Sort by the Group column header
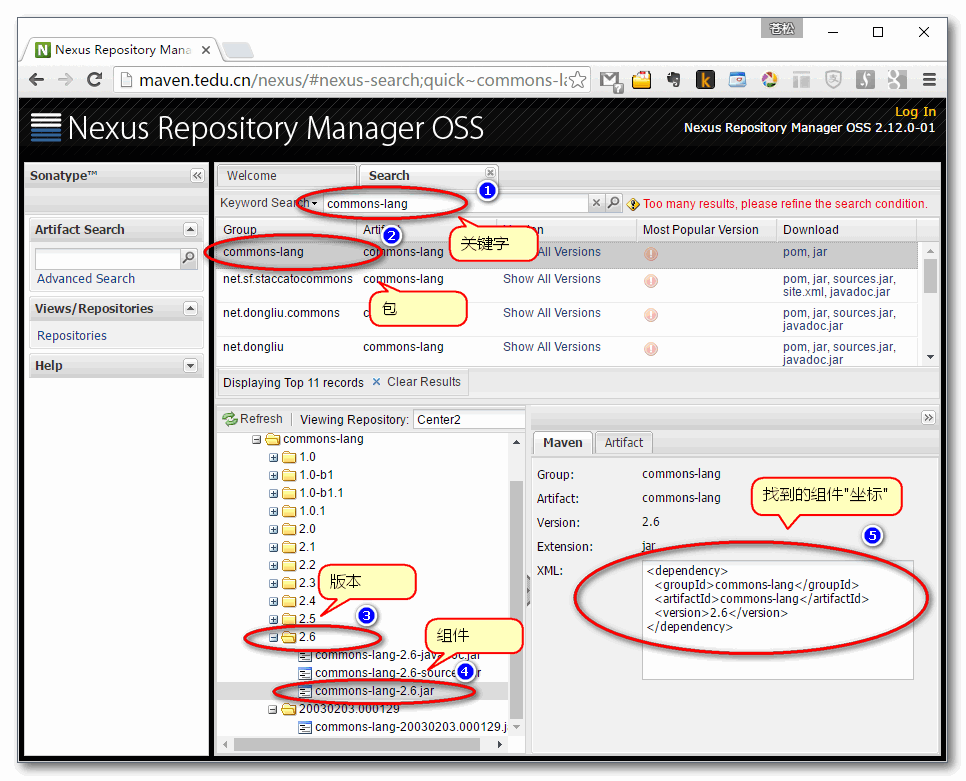 click(x=286, y=230)
